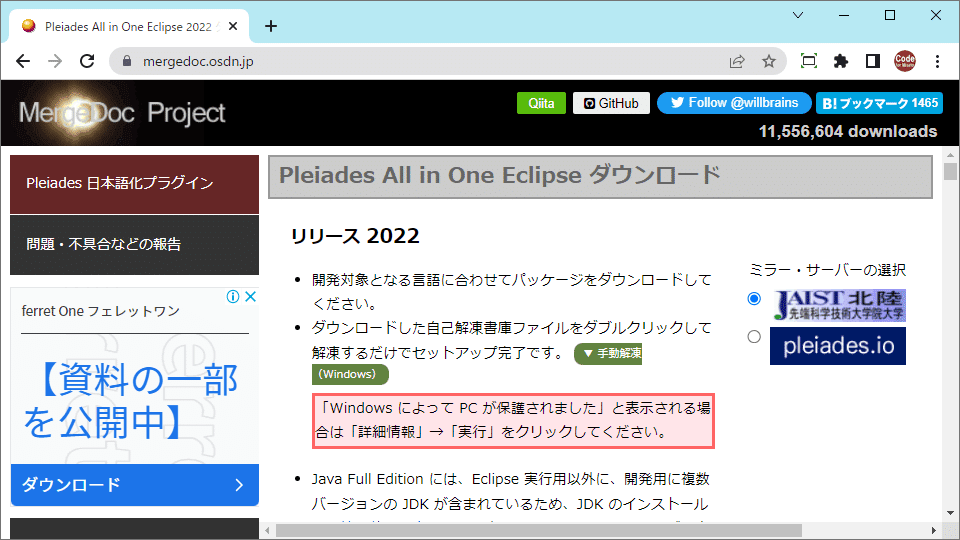
Task: Click the ad ダウンロード button
Action: click(x=135, y=485)
